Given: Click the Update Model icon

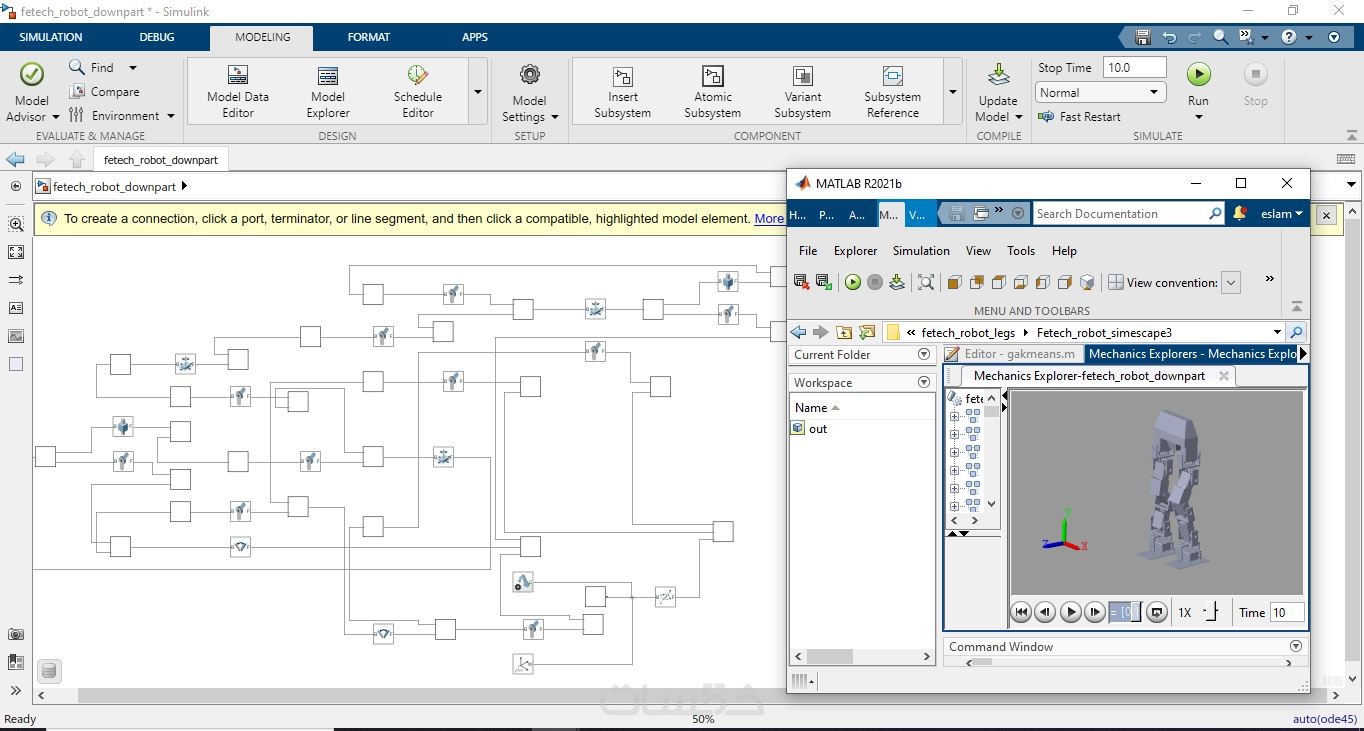Looking at the screenshot, I should 998,76.
